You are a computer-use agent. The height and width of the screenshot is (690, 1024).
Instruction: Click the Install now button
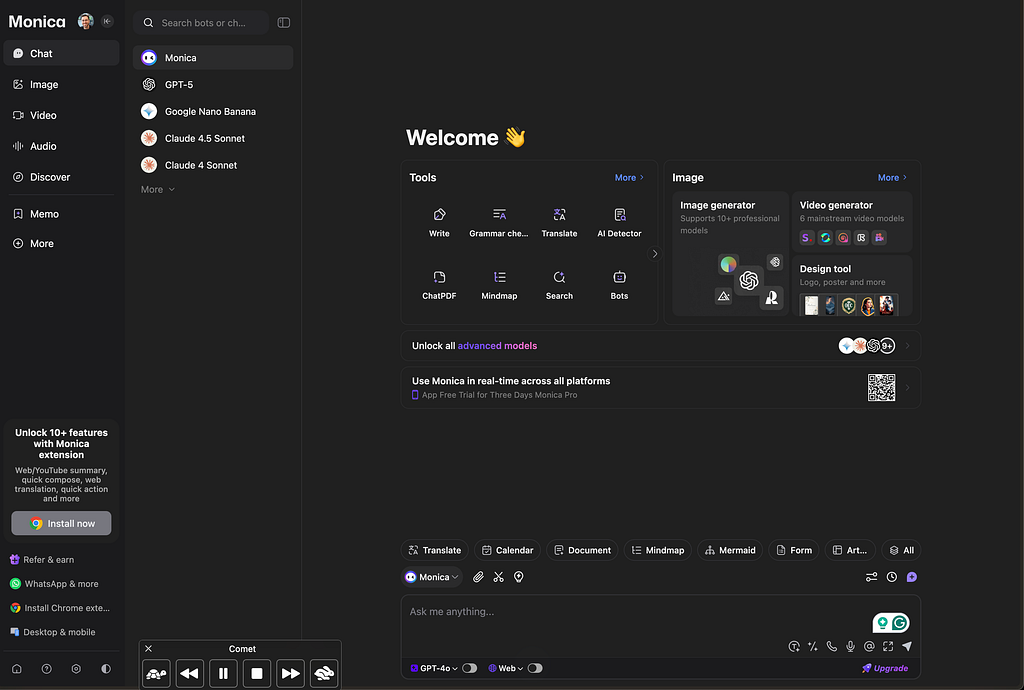[61, 524]
